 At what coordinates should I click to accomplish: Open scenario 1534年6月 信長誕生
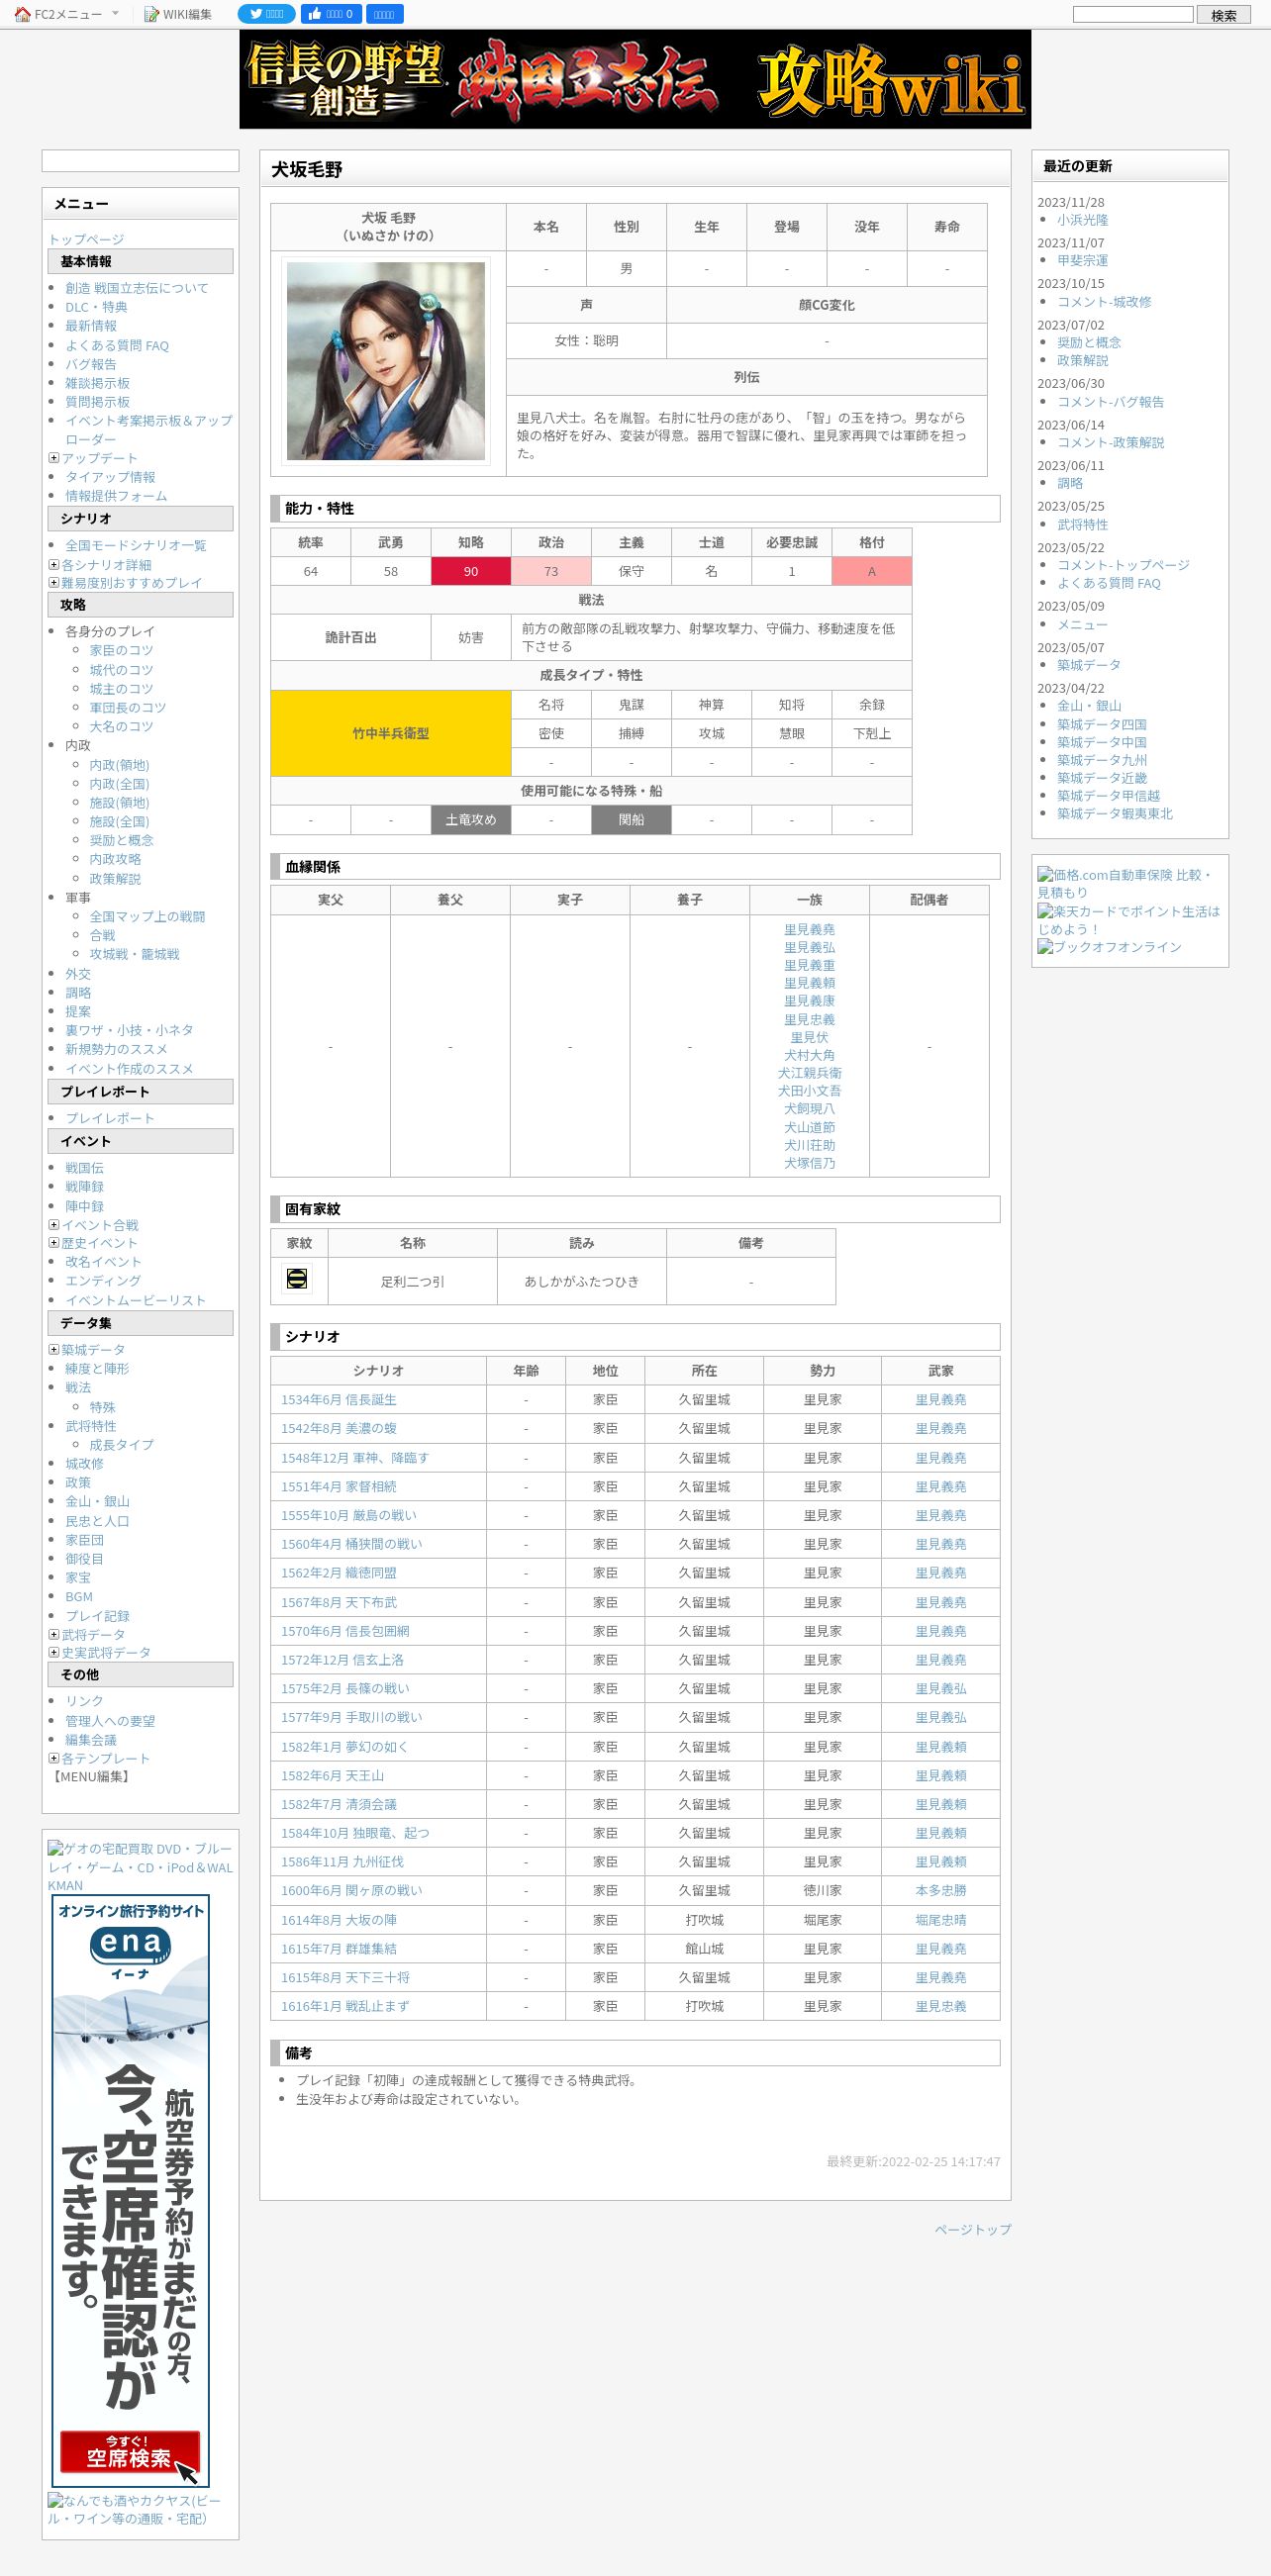[x=338, y=1400]
